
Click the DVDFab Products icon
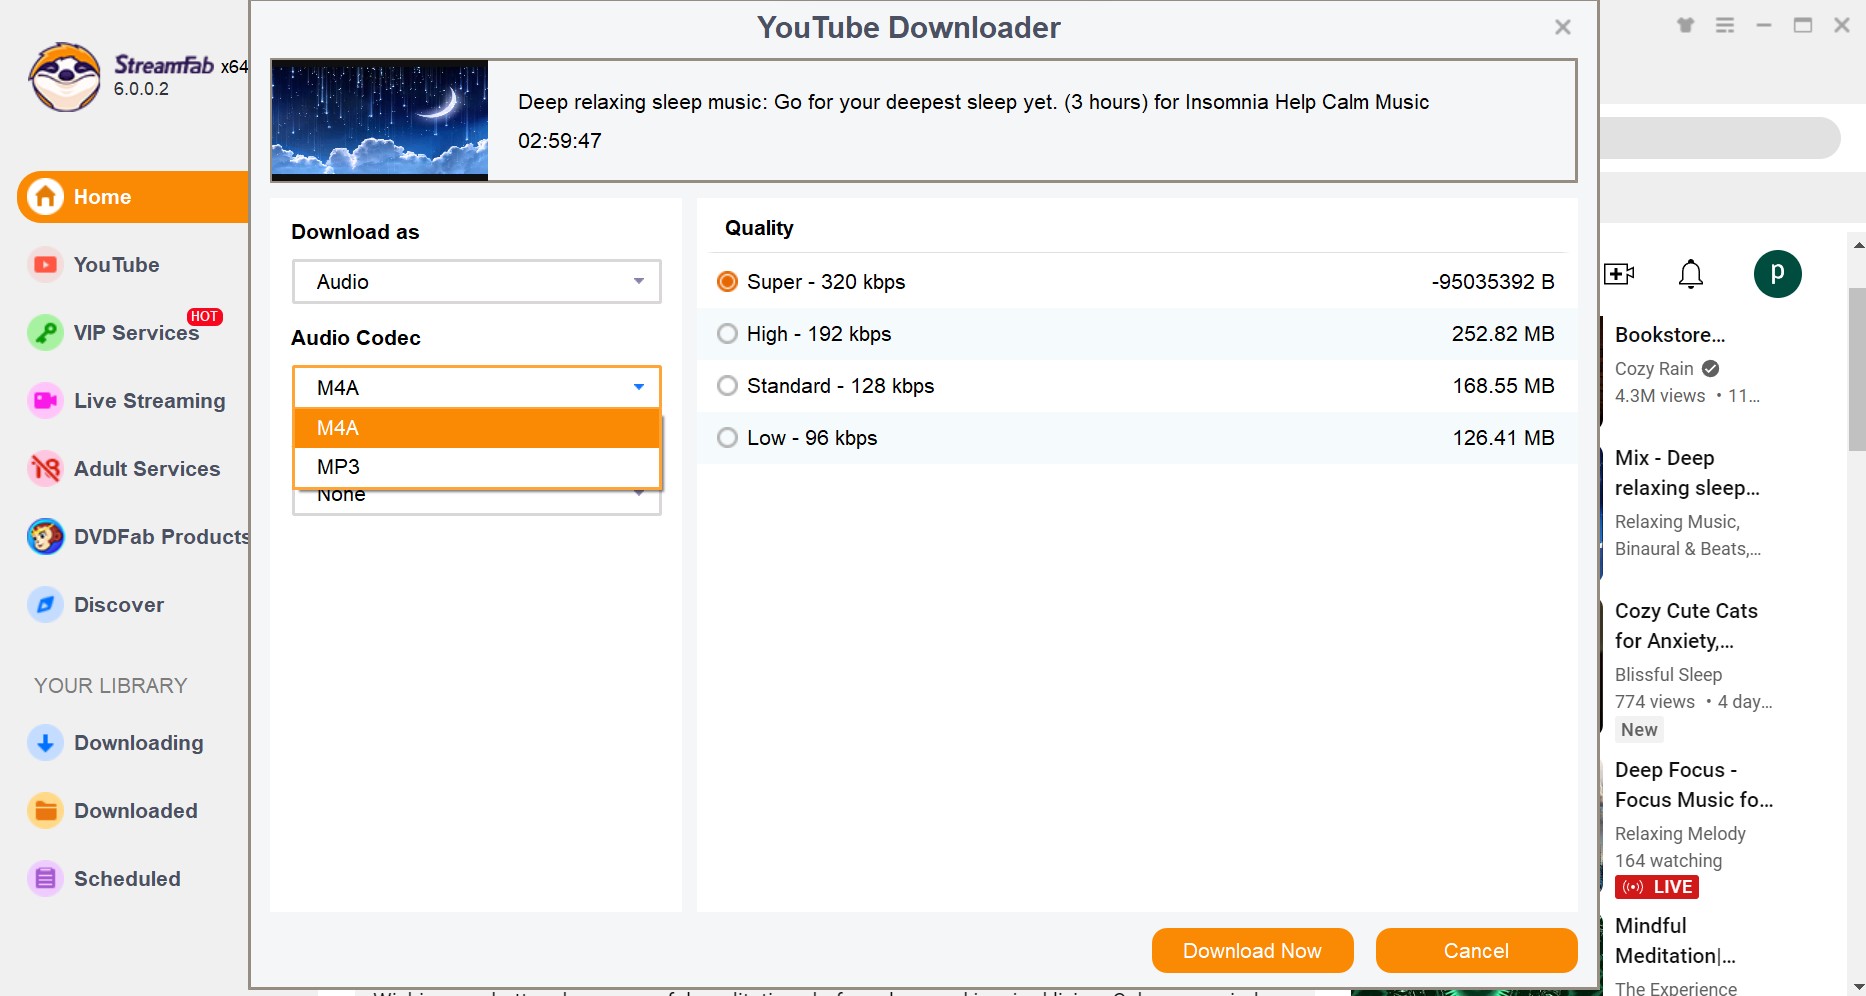[x=45, y=537]
